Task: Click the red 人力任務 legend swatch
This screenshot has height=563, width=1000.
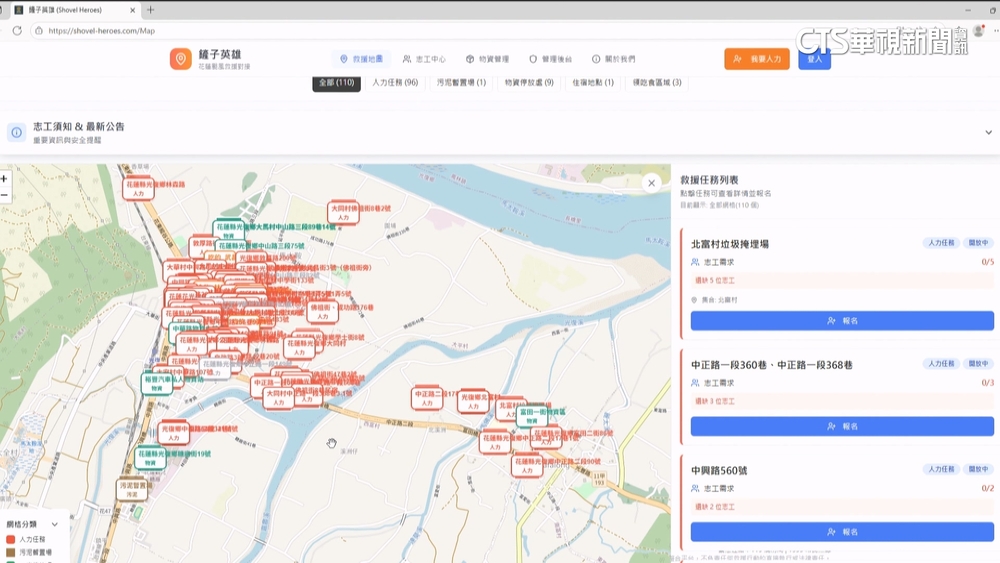Action: [x=10, y=539]
